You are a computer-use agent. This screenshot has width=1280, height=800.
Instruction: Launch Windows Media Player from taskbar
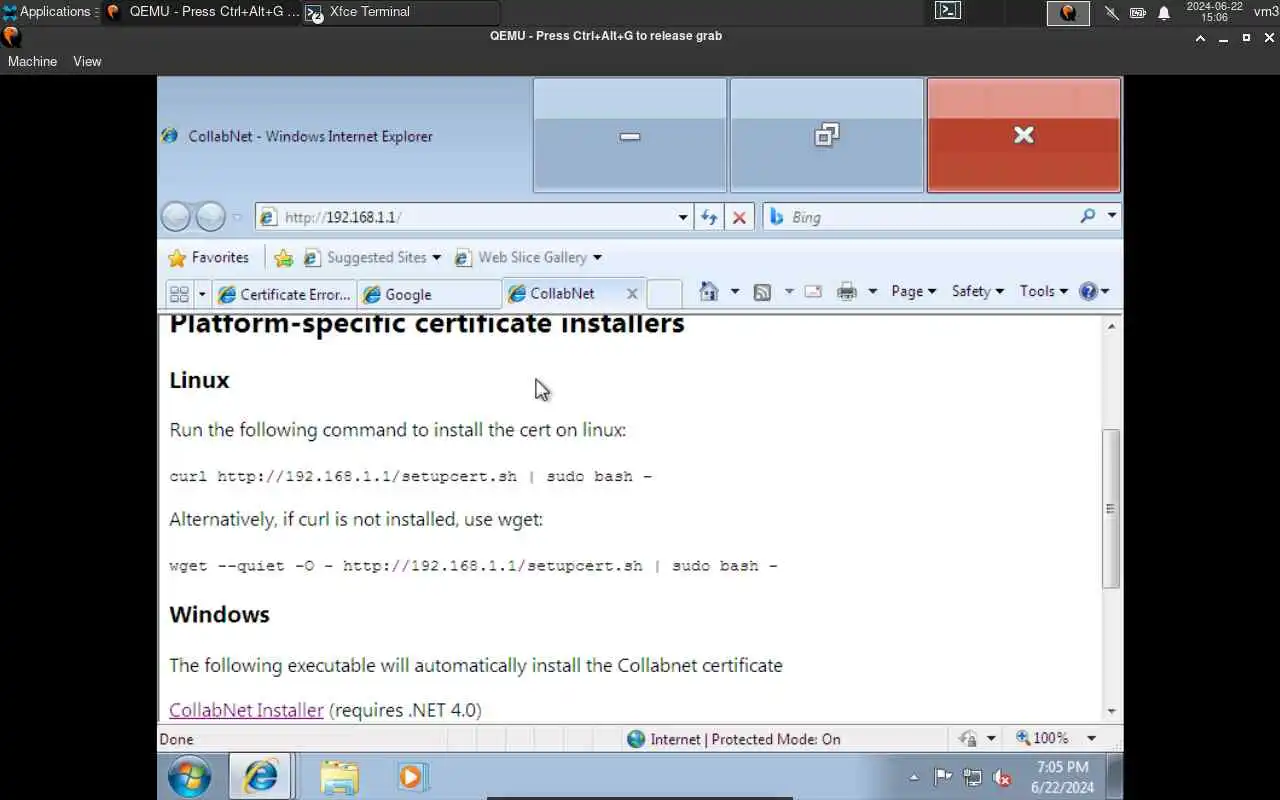point(411,777)
